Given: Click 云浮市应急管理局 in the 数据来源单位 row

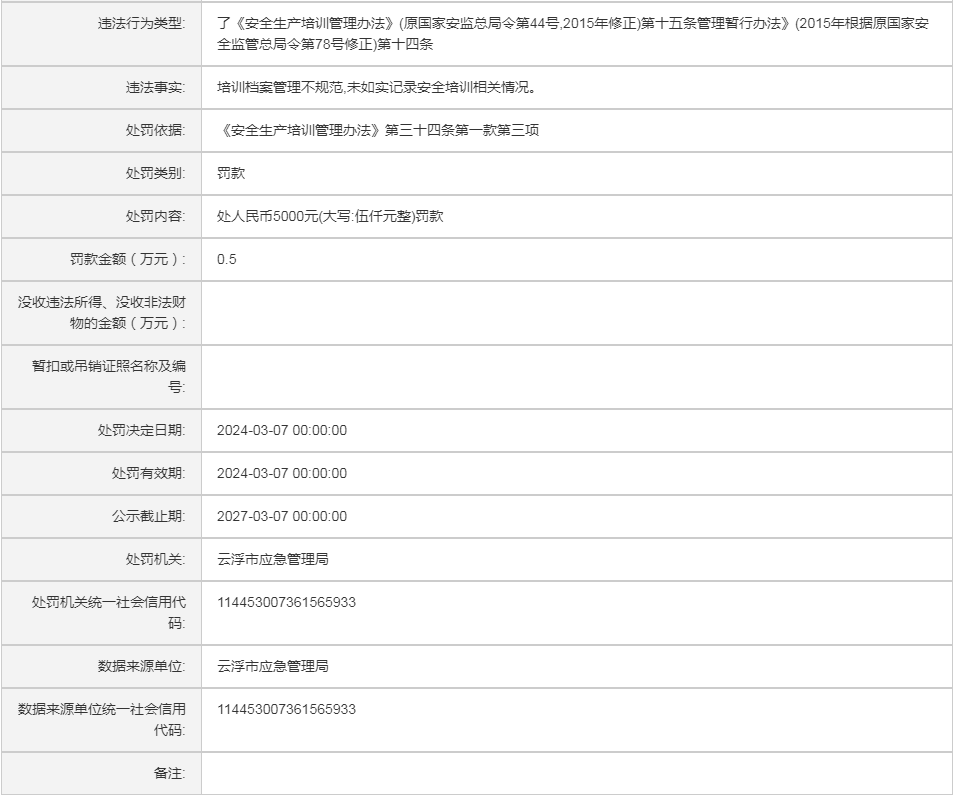Looking at the screenshot, I should coord(273,666).
